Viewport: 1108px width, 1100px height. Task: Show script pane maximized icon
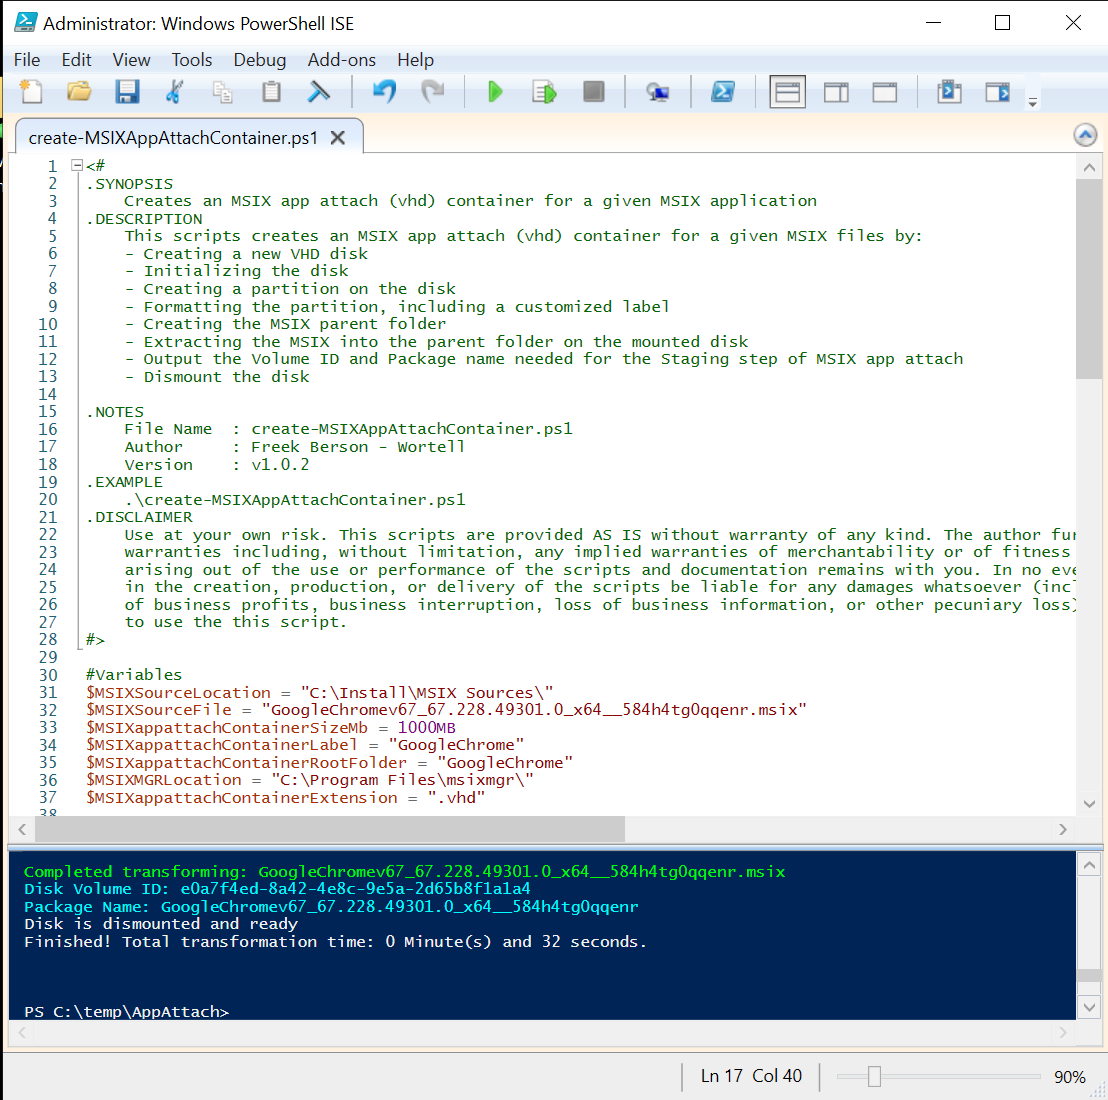[885, 92]
